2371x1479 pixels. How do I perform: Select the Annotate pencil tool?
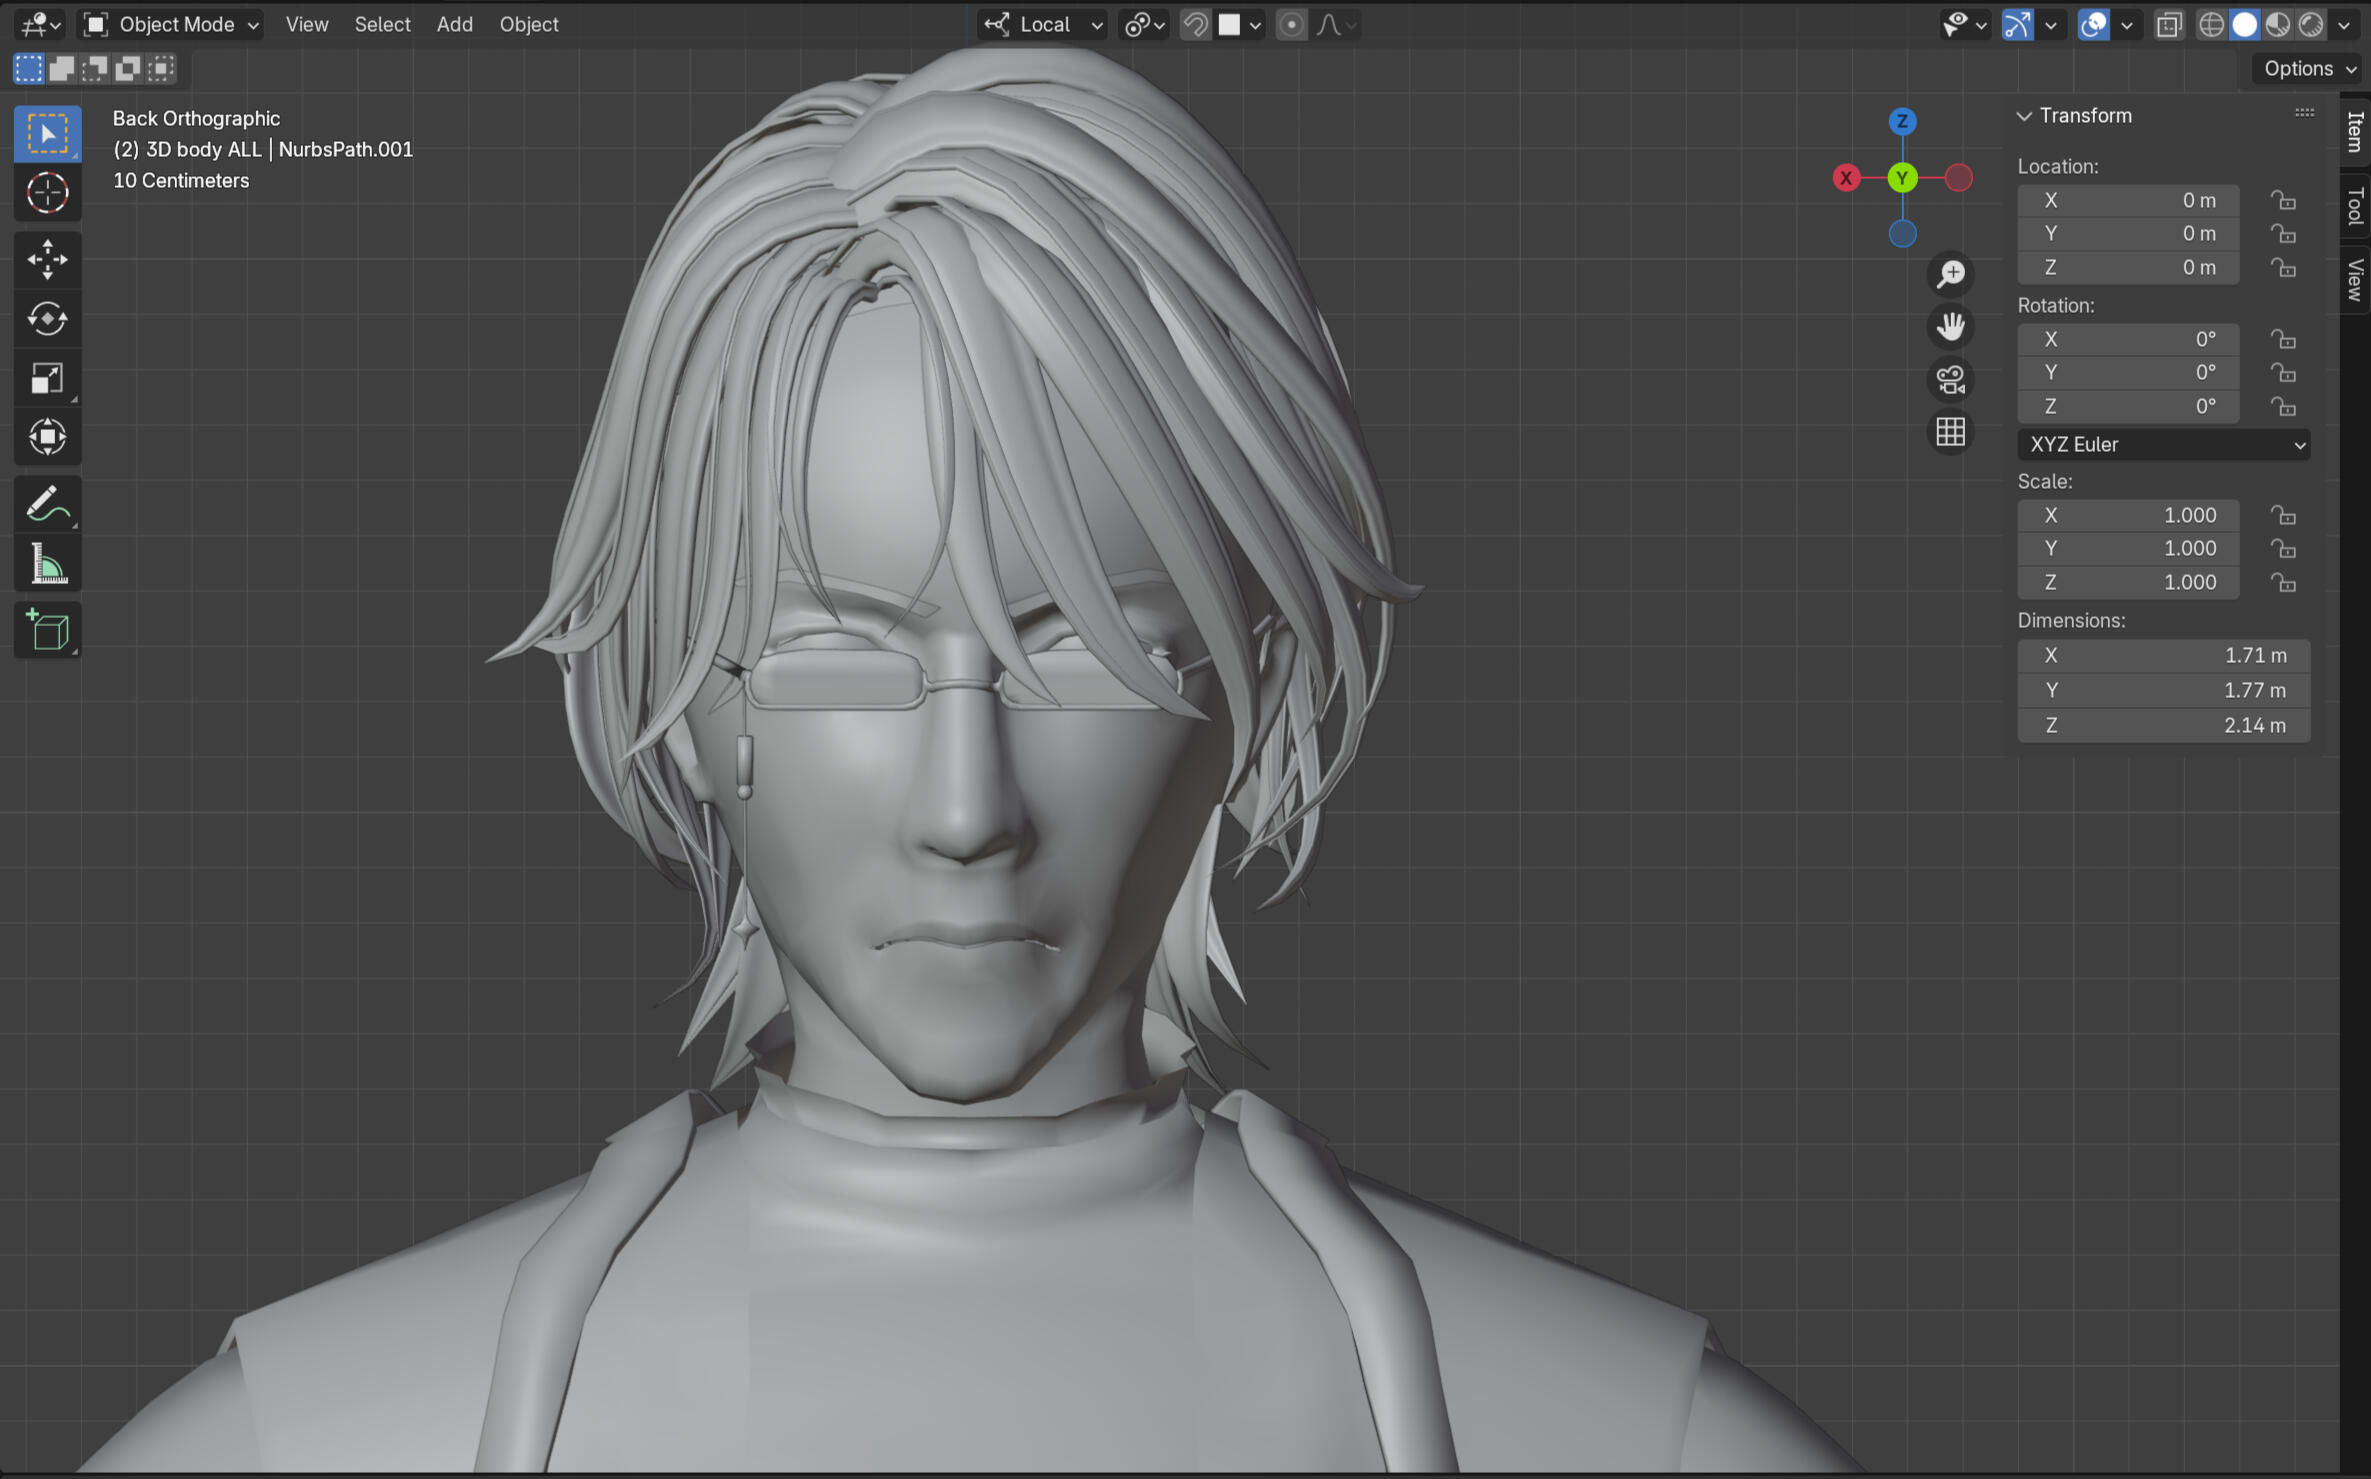pyautogui.click(x=47, y=504)
